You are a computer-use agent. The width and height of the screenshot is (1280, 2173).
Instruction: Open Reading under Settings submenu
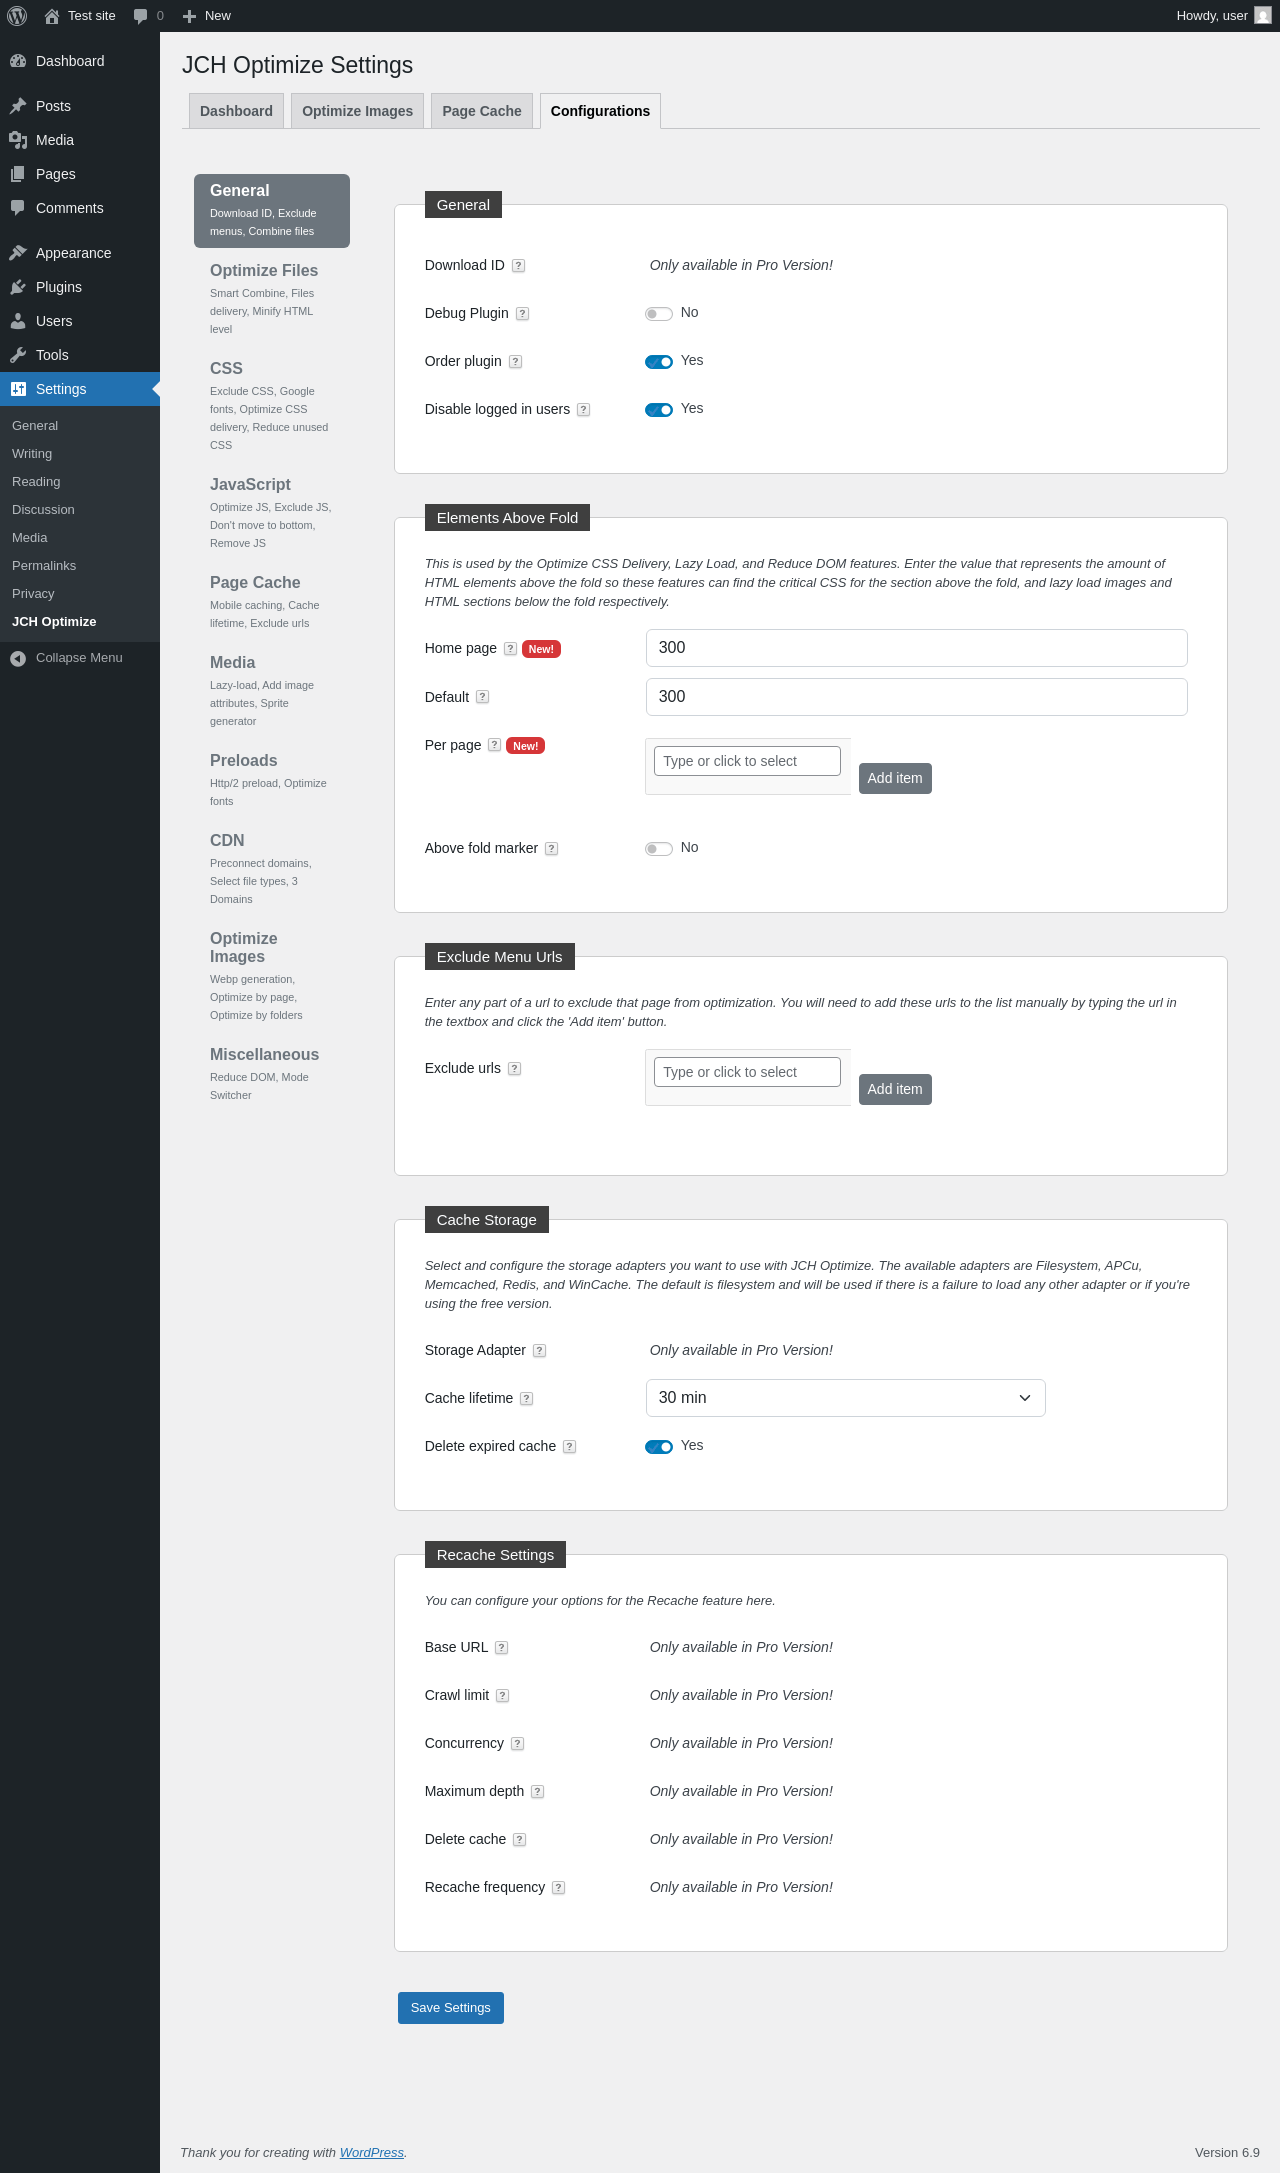coord(80,482)
